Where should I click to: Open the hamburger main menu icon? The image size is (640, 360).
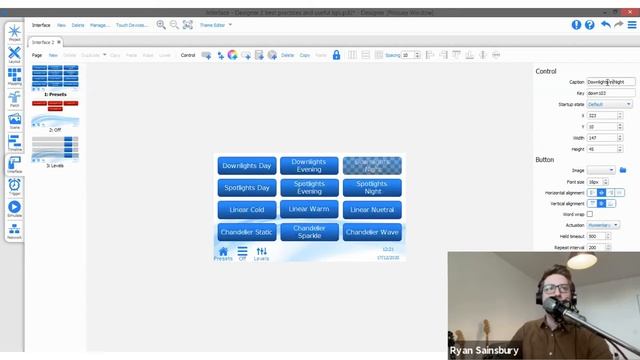632,25
